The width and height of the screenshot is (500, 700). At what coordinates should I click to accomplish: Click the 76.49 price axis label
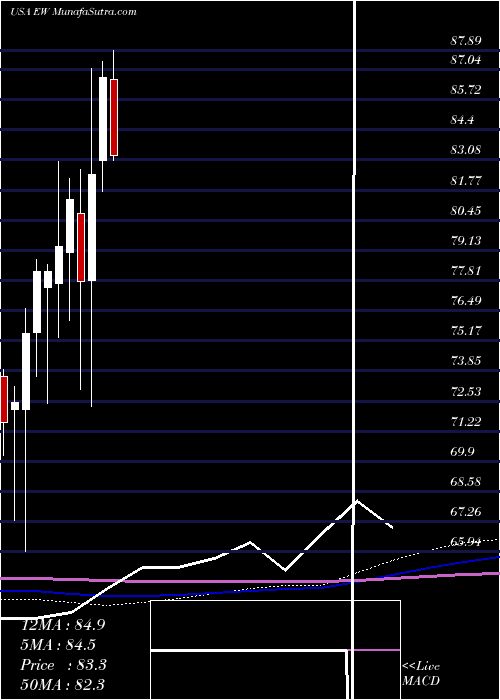click(x=466, y=300)
